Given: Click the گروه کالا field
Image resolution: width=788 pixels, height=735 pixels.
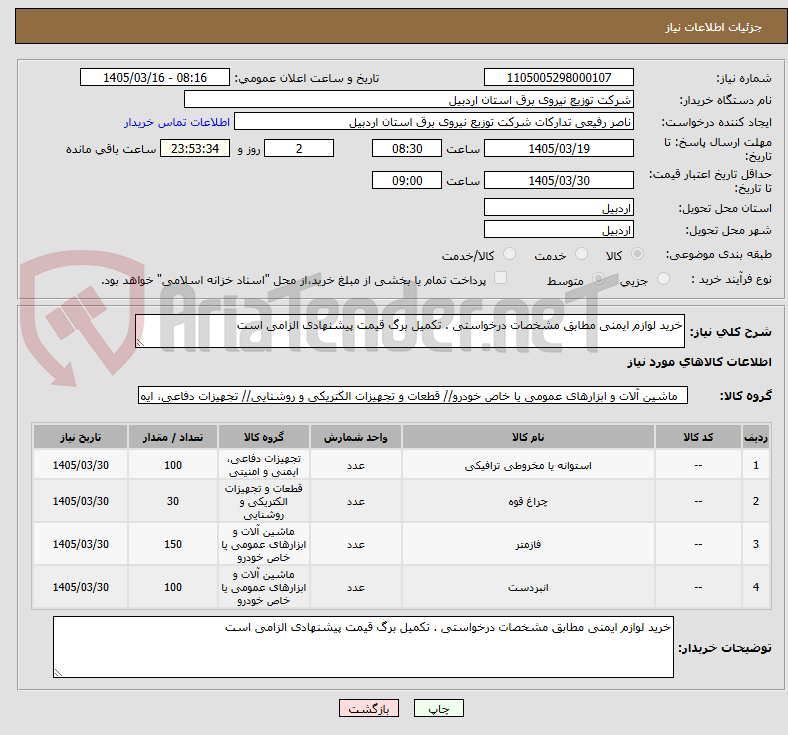Looking at the screenshot, I should click(413, 395).
